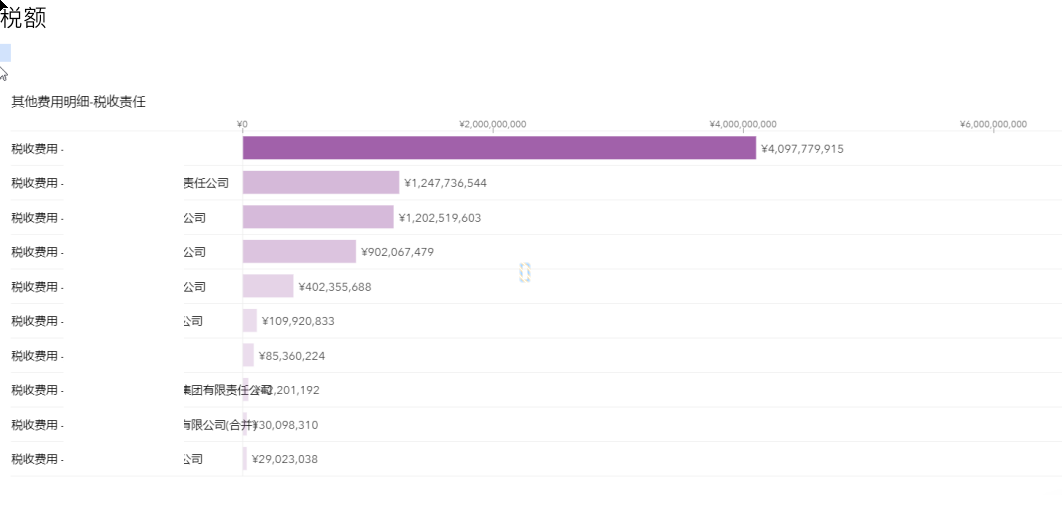The image size is (1062, 507).
Task: Click the ¥4,000,000,000 axis tick label
Action: pos(742,125)
